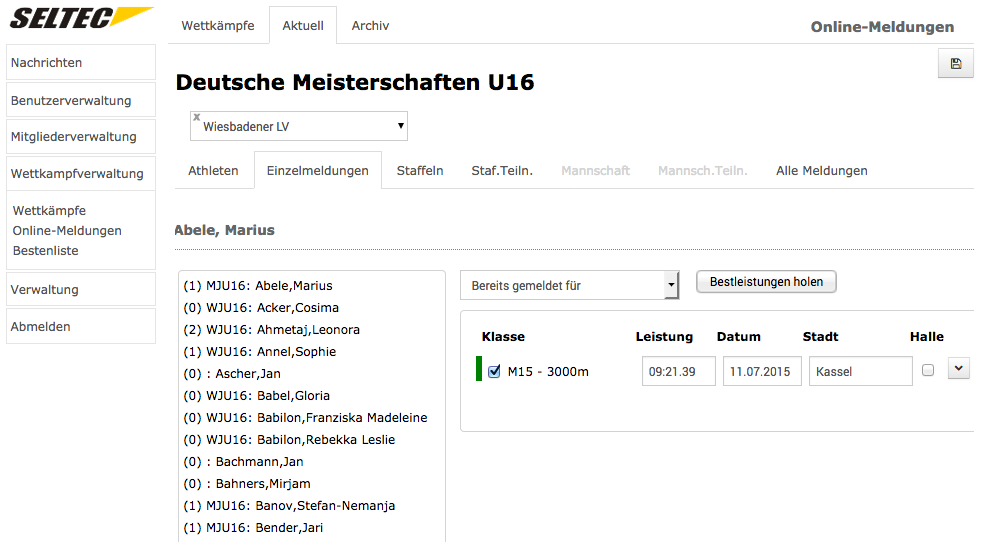Edit the Datum field 11.07.2015
Image resolution: width=983 pixels, height=542 pixels.
click(761, 372)
